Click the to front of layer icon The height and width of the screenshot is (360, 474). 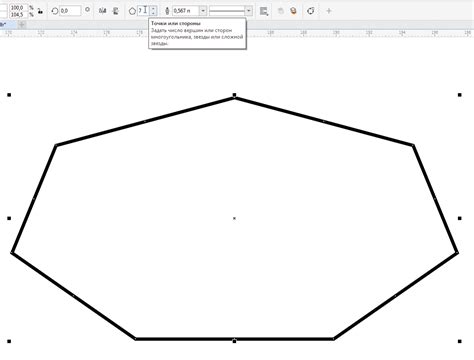pyautogui.click(x=281, y=11)
